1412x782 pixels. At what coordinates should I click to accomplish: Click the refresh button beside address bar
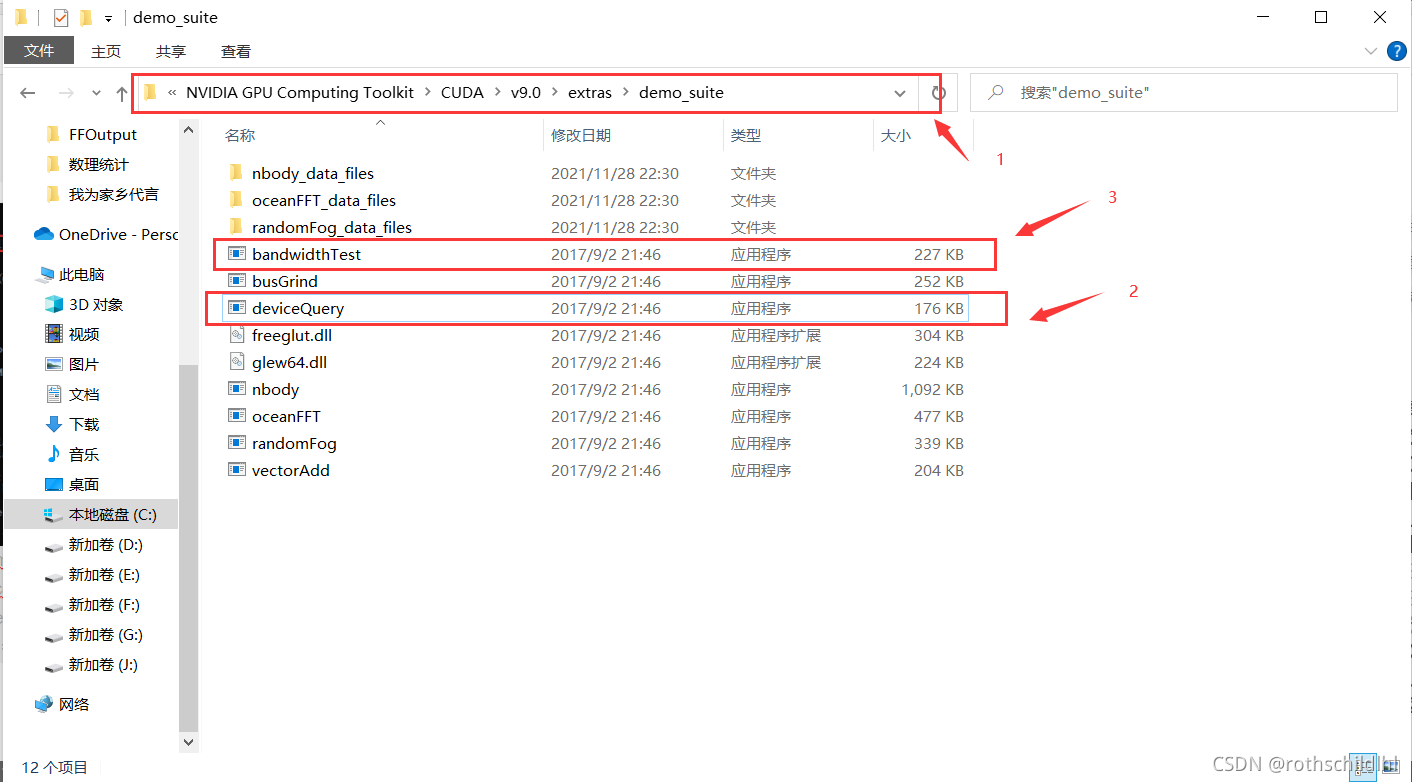pos(938,93)
